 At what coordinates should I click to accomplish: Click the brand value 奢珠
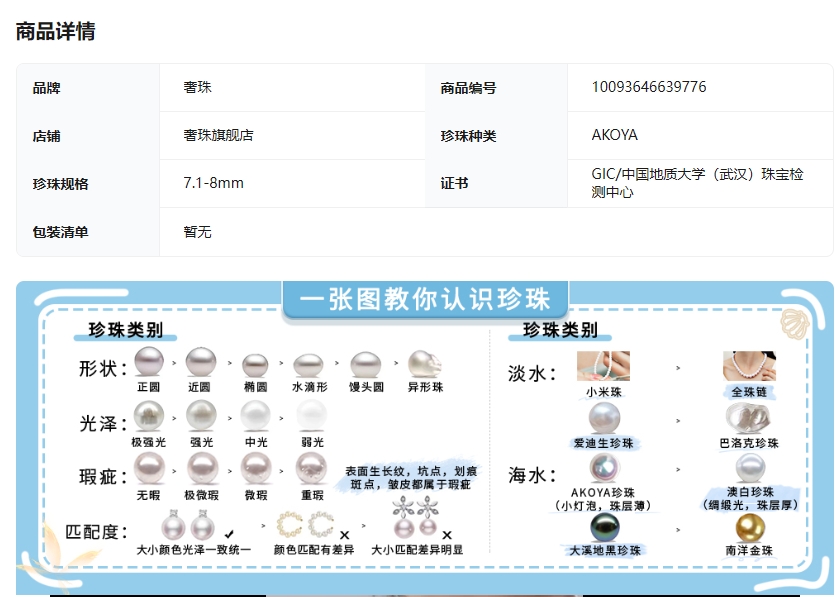198,87
